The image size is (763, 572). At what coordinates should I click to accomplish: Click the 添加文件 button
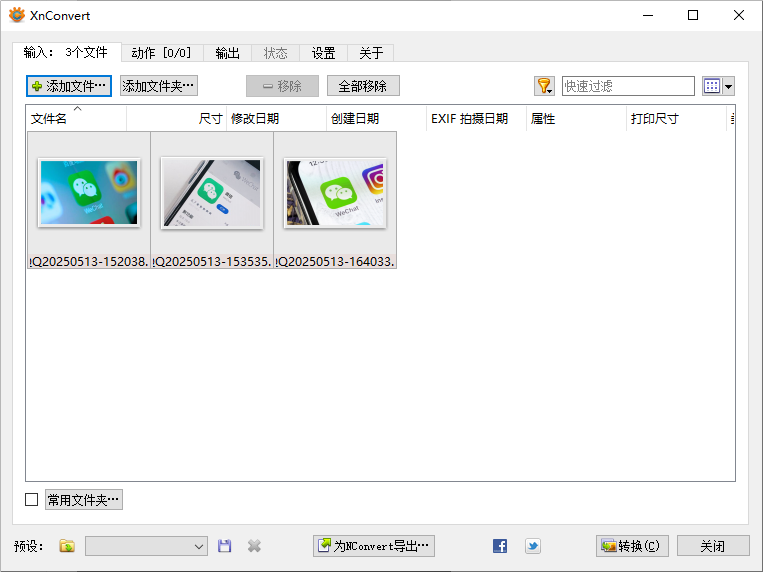[69, 86]
